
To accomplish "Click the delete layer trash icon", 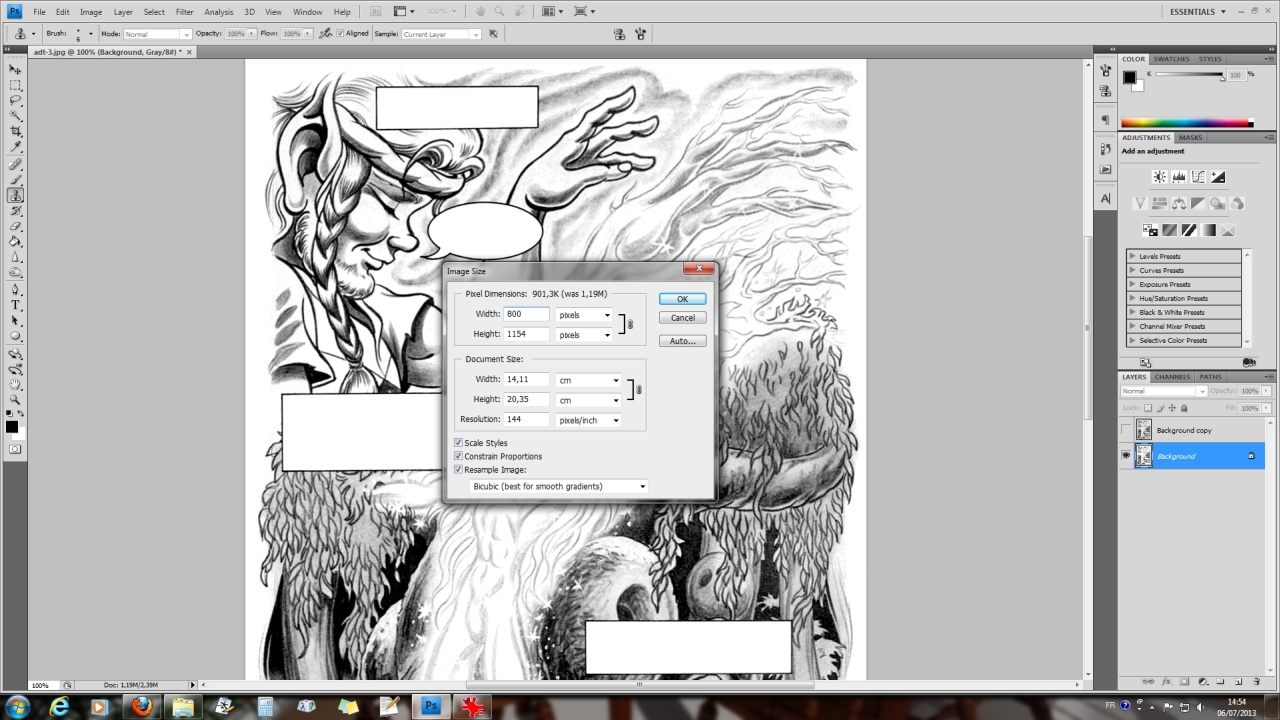I will 1256,681.
